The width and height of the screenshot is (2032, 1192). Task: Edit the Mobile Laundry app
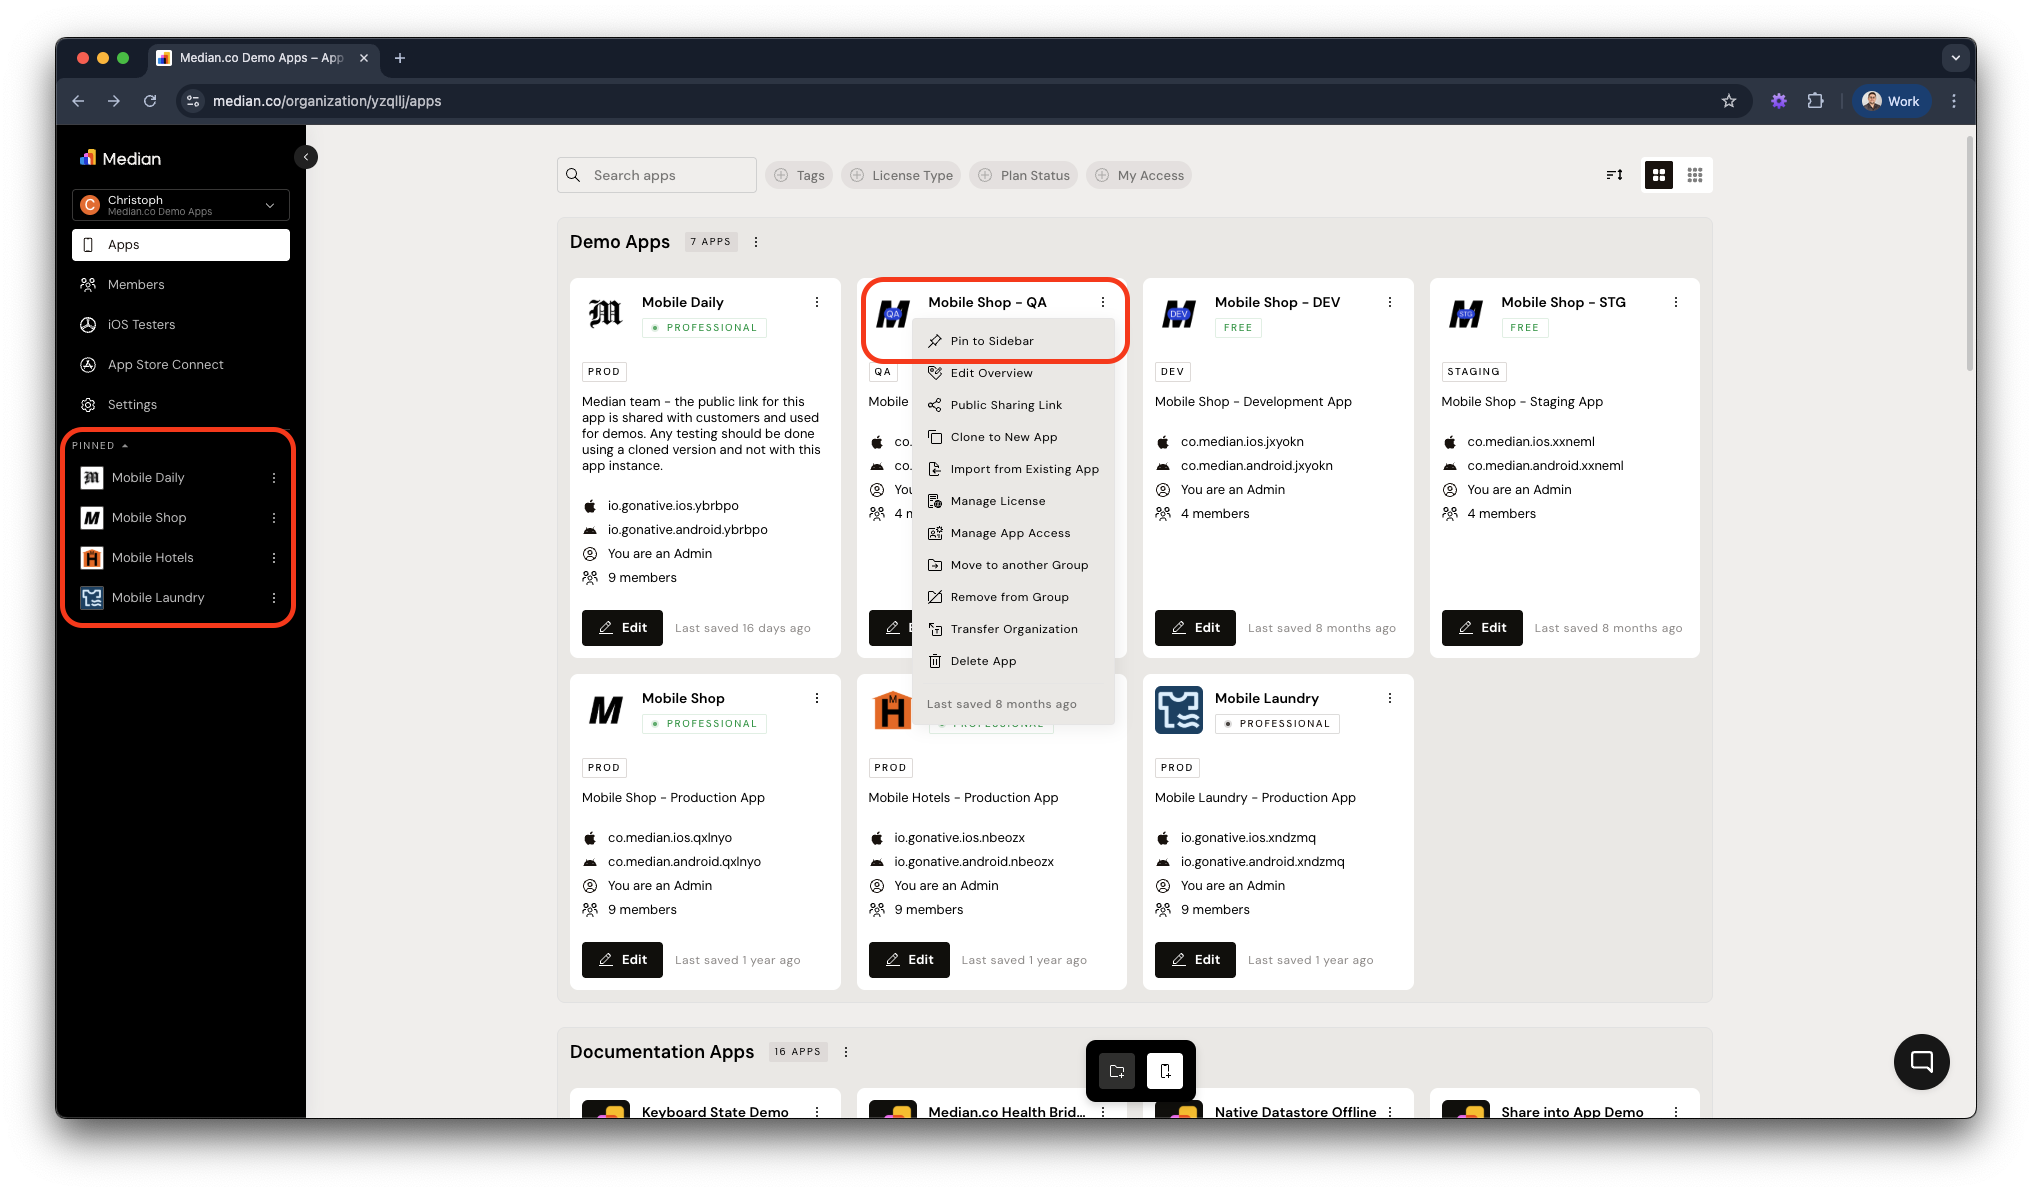[1195, 960]
